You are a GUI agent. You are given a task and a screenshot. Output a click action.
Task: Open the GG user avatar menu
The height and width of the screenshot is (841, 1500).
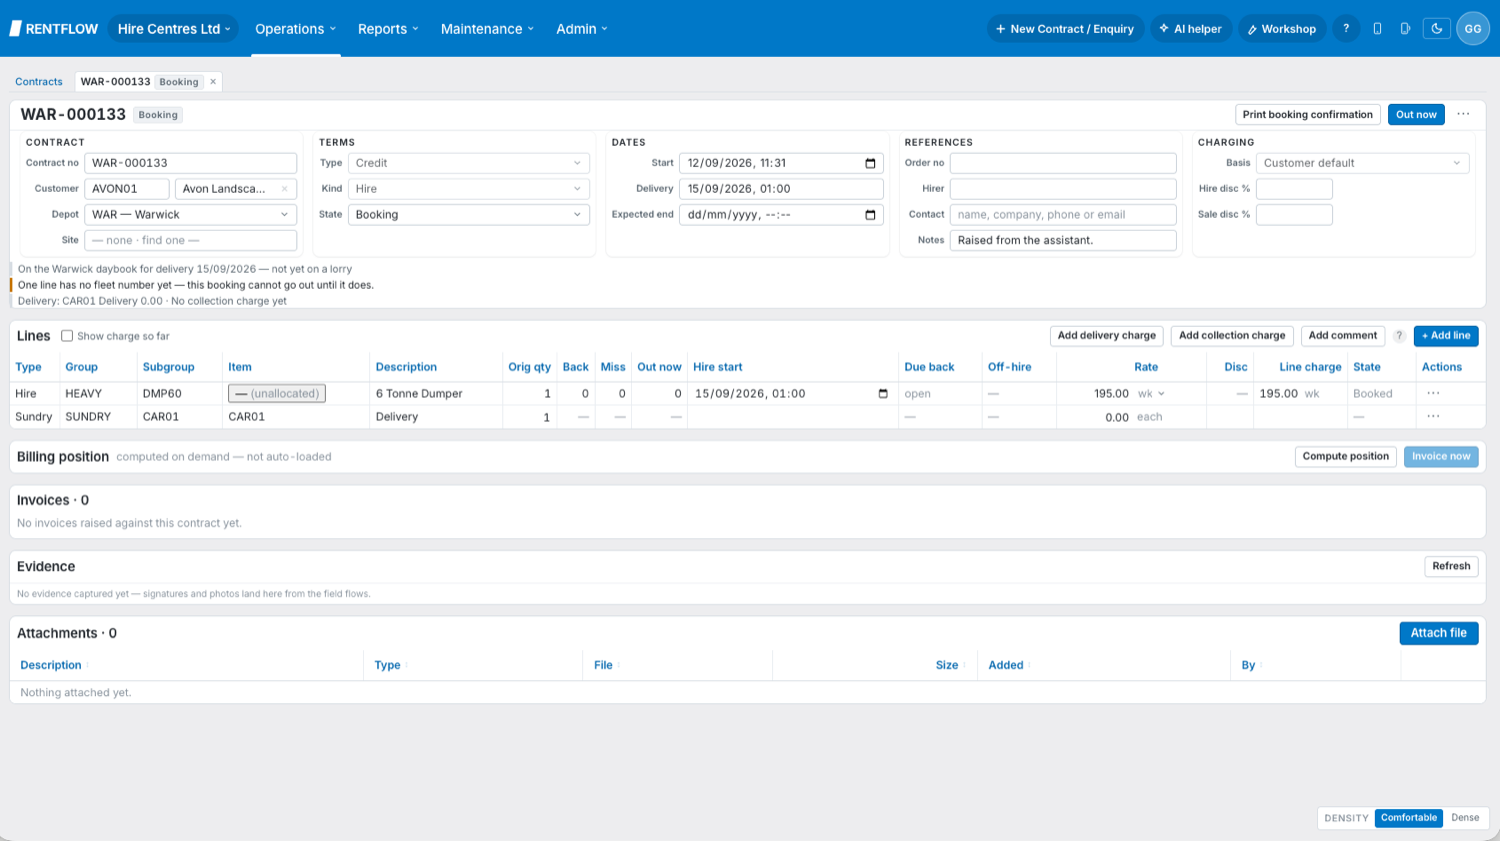click(1473, 29)
